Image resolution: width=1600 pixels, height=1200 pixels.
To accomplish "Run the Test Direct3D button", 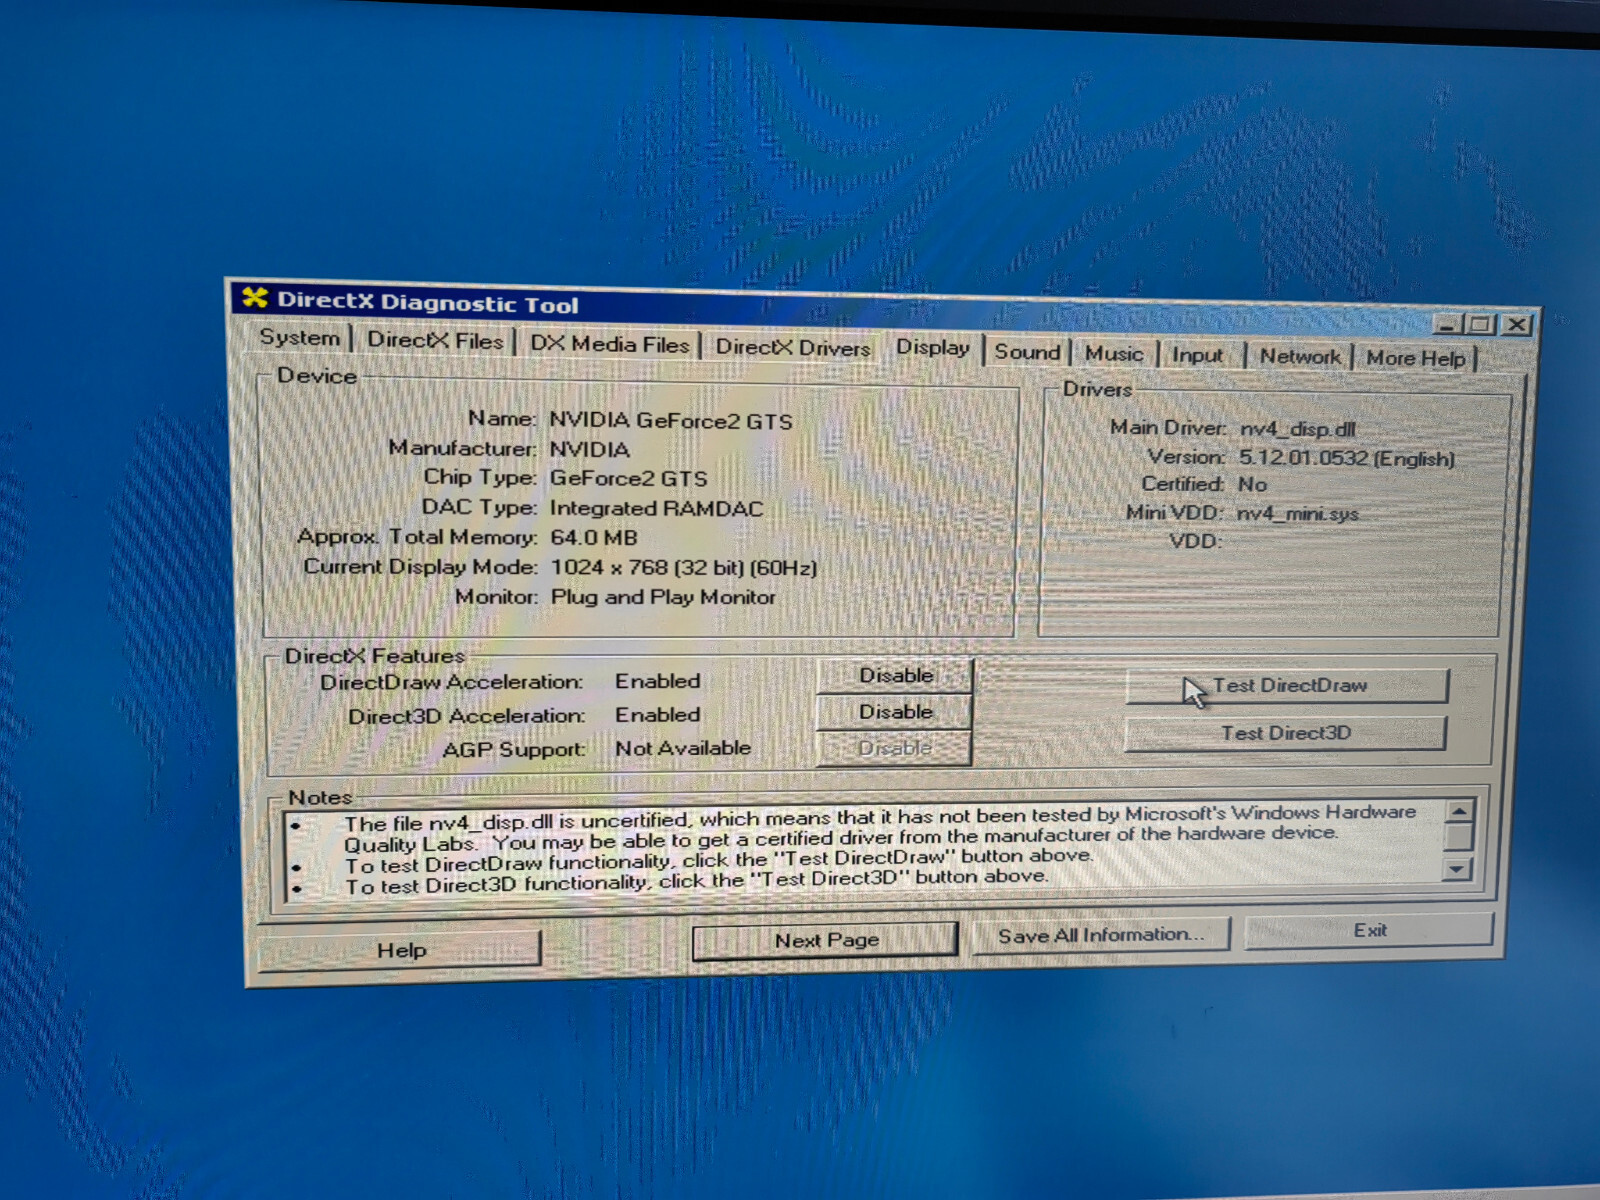I will [x=1285, y=733].
